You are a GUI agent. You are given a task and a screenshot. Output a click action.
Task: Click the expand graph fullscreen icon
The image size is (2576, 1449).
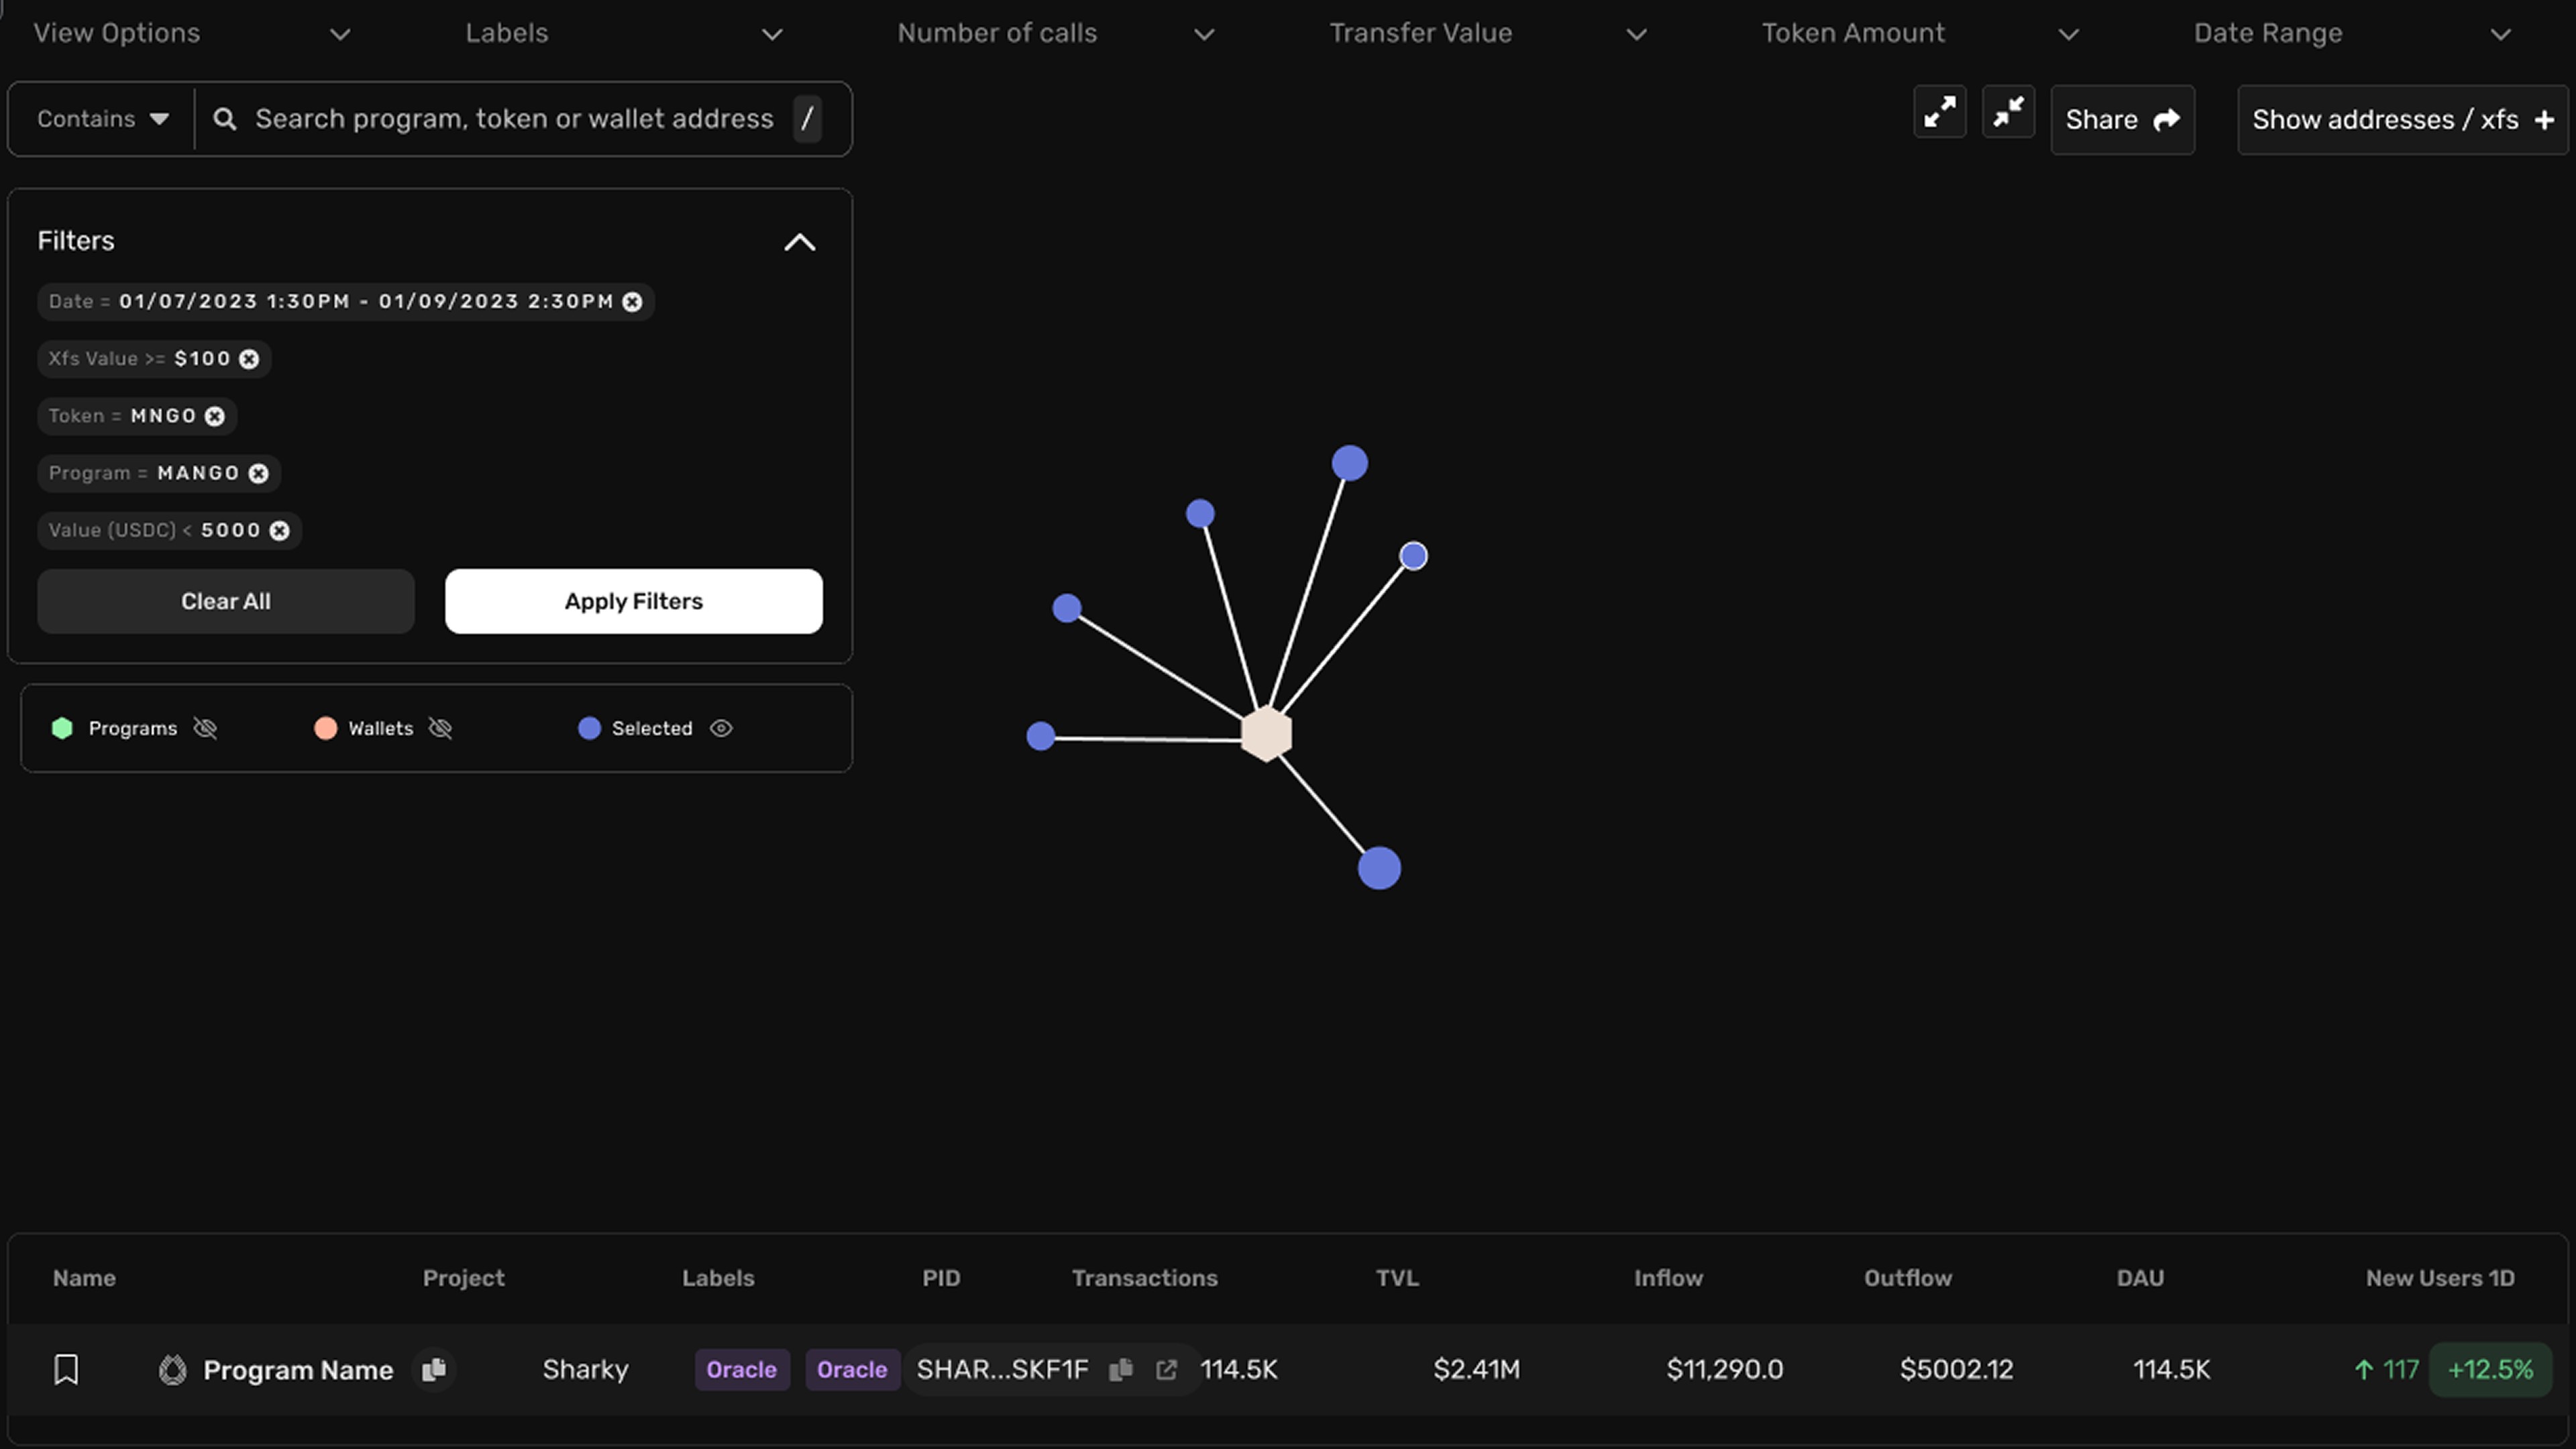pos(1939,112)
